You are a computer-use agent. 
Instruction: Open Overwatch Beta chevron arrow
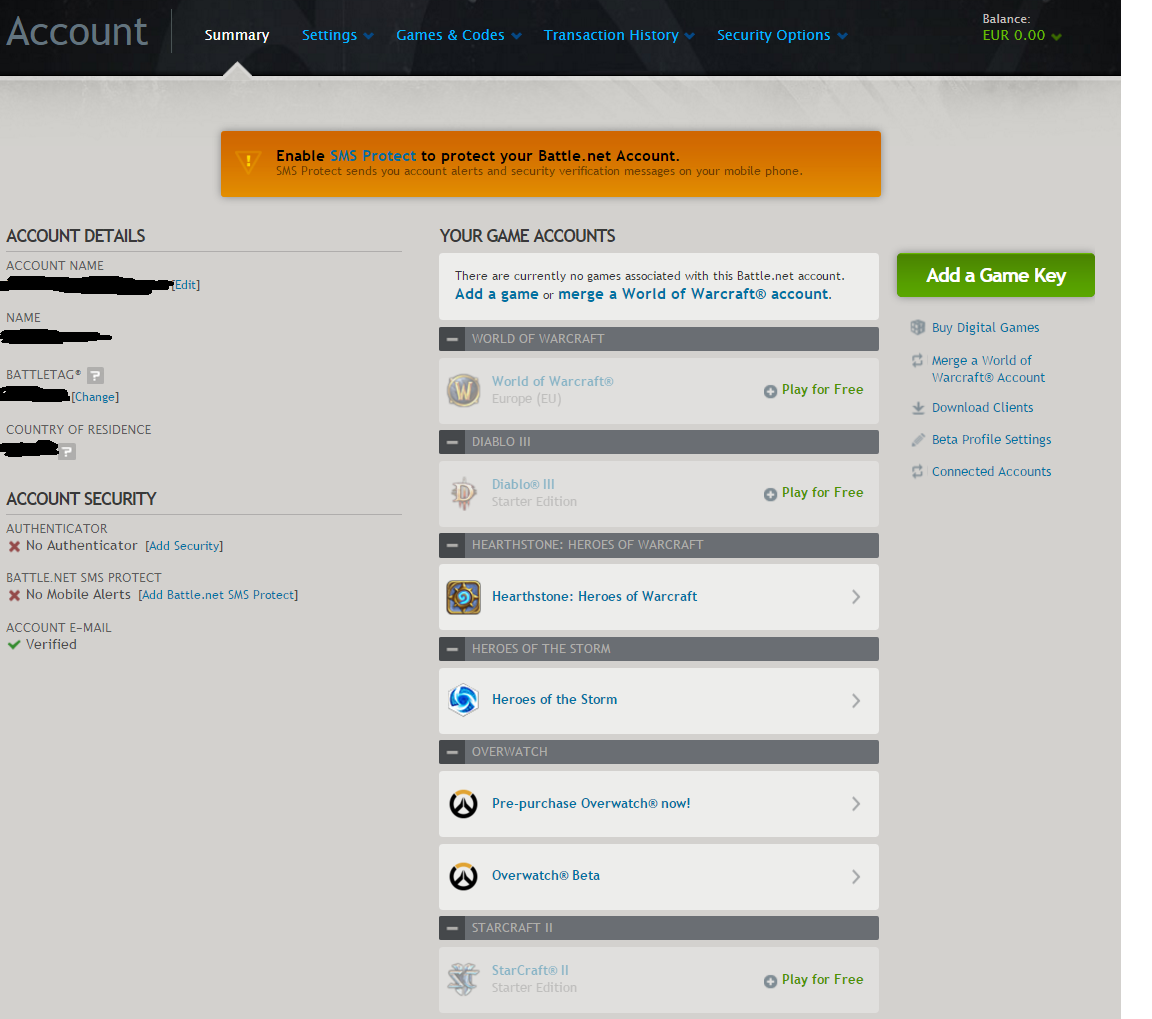[x=856, y=877]
